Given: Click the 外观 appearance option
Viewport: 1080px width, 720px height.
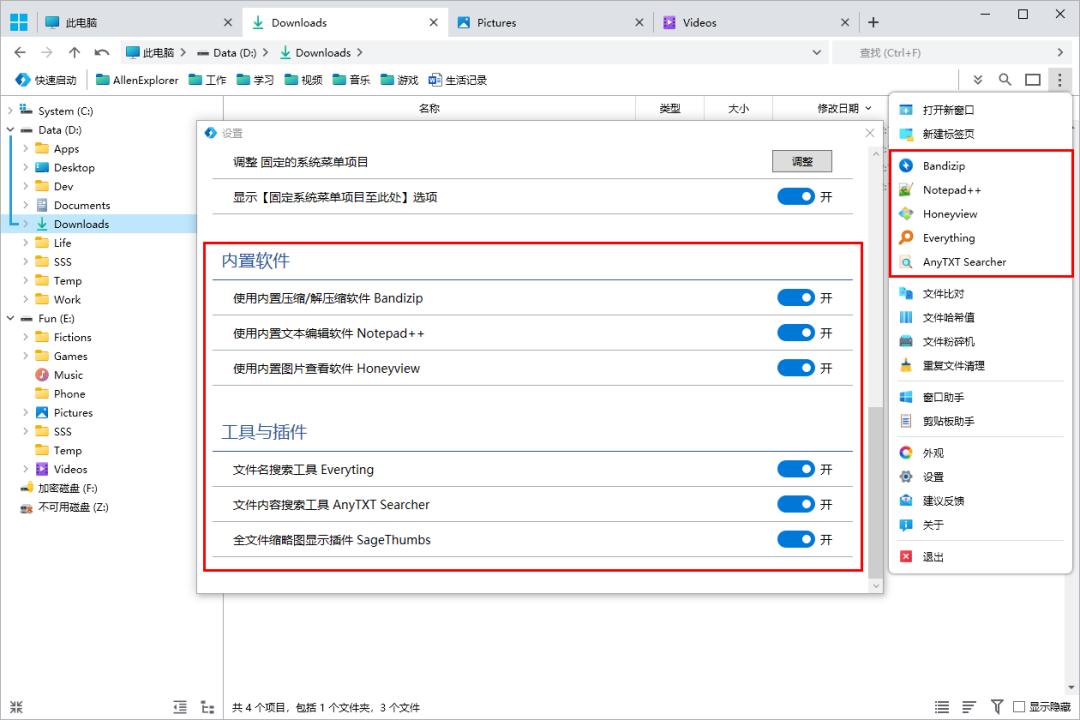Looking at the screenshot, I should point(932,452).
